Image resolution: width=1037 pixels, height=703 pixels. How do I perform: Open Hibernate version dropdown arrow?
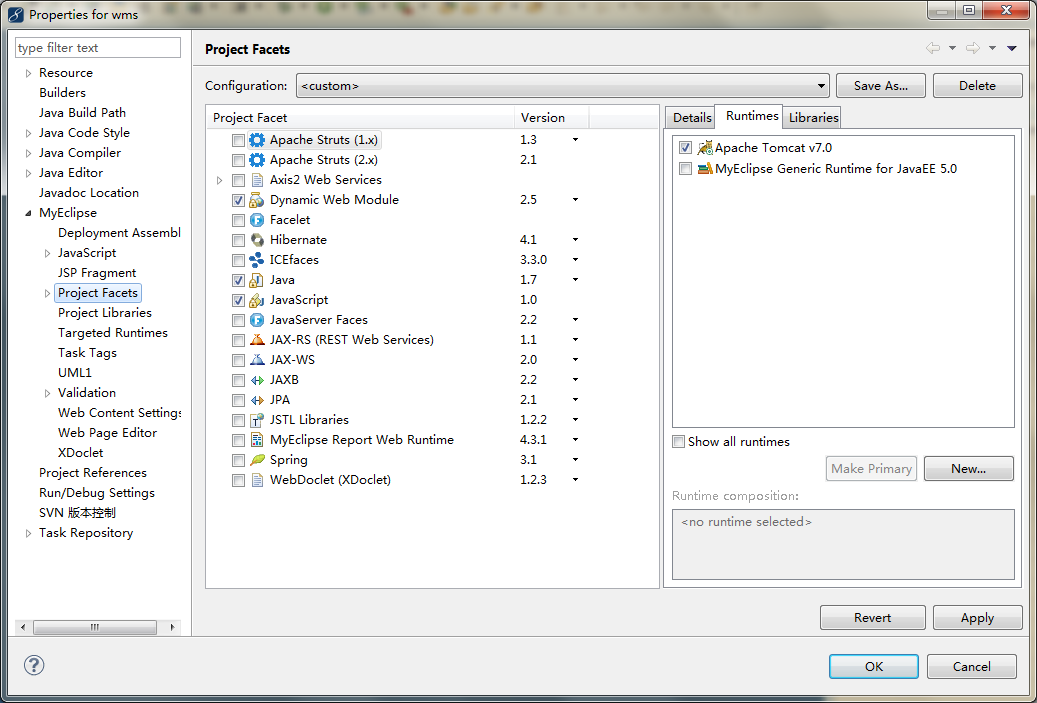[x=575, y=240]
